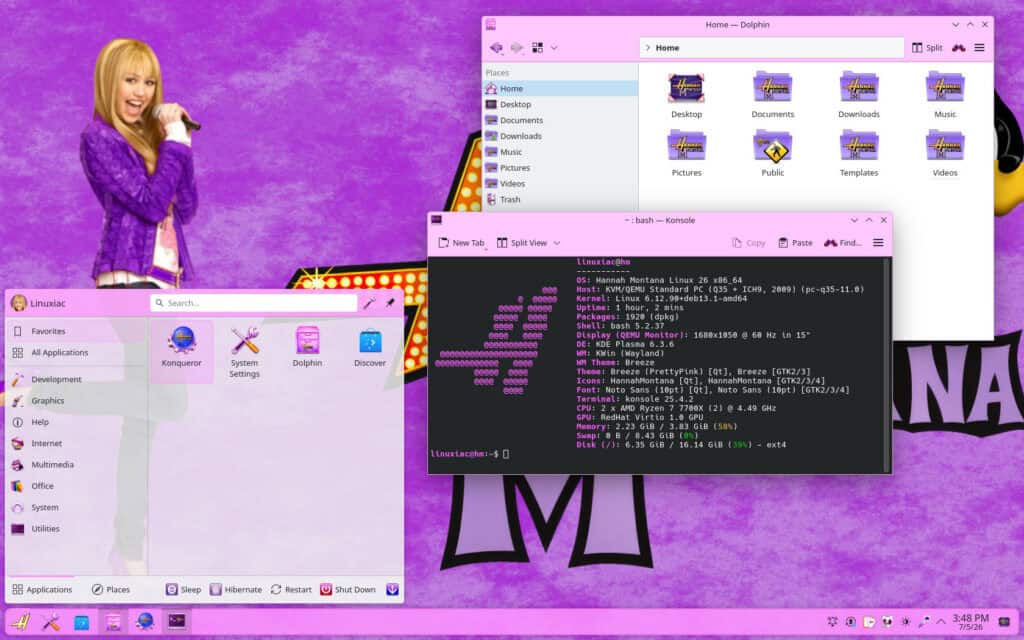
Task: Select Music in Dolphin Places panel
Action: click(x=561, y=152)
